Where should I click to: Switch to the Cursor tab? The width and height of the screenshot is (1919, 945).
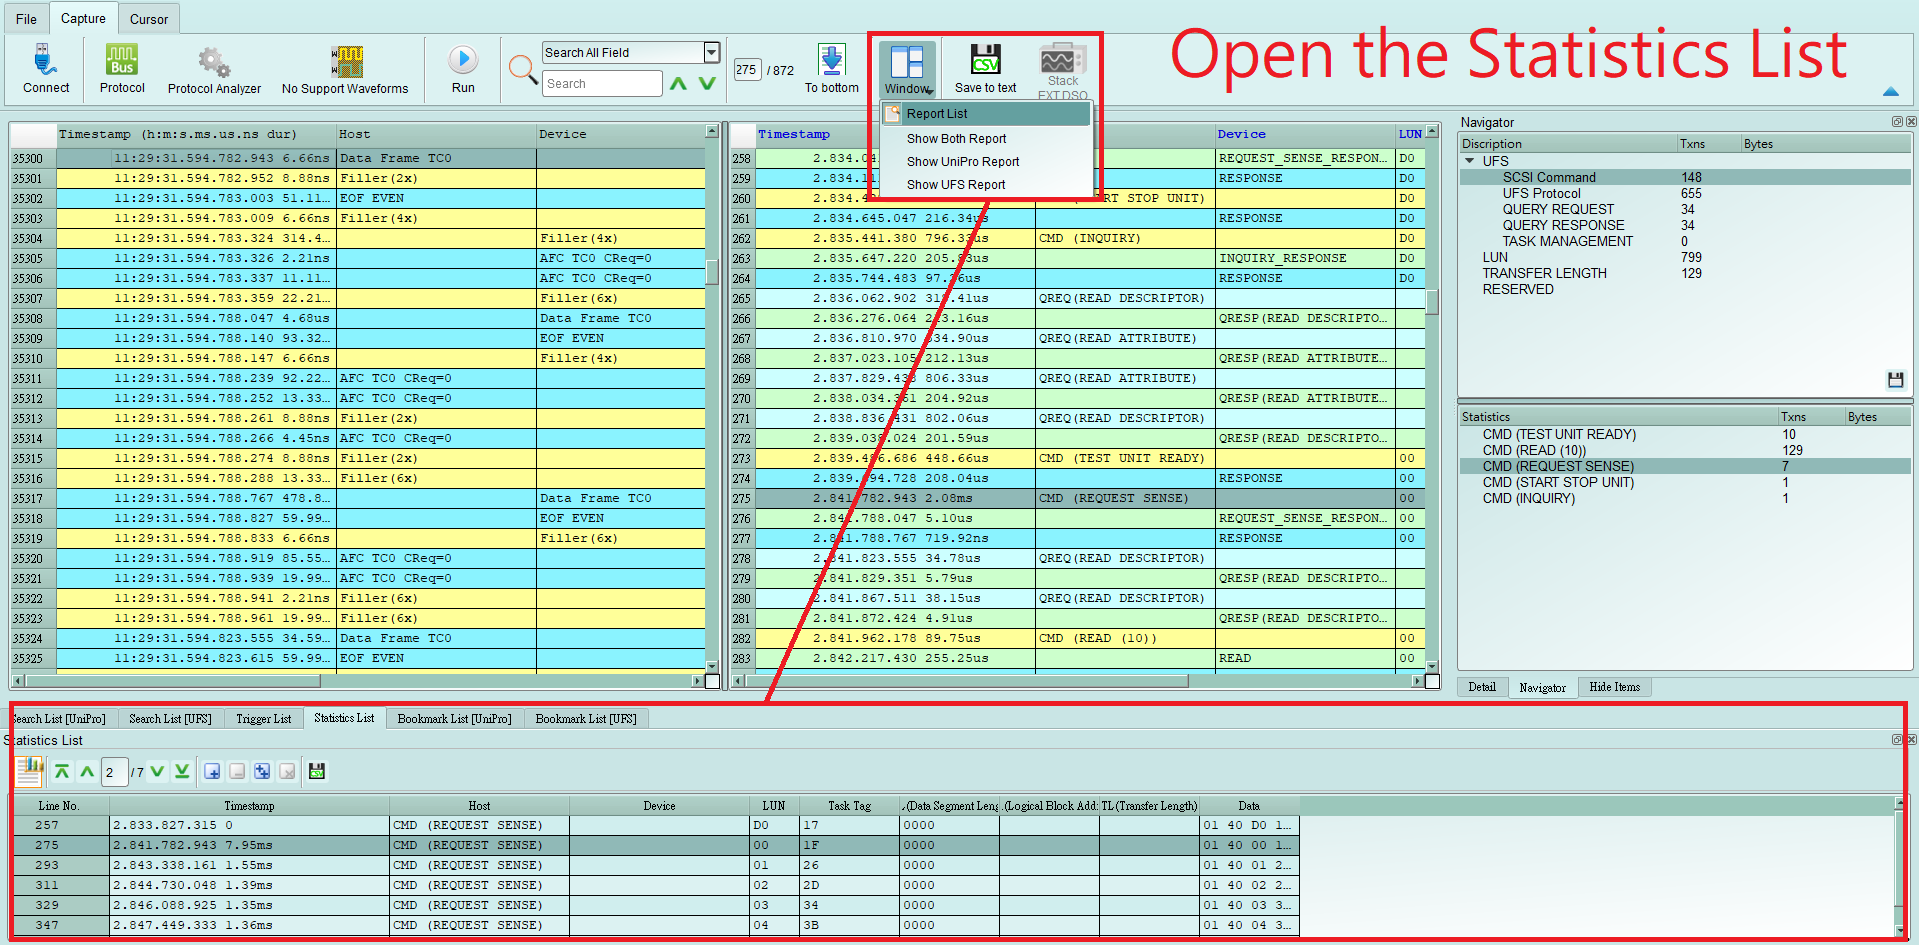pyautogui.click(x=149, y=19)
